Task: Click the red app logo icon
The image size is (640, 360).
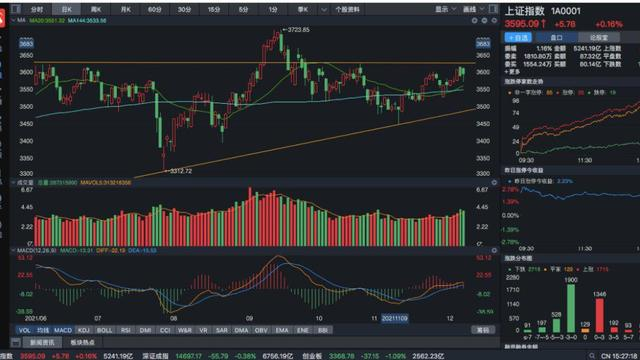Action: [x=2, y=19]
